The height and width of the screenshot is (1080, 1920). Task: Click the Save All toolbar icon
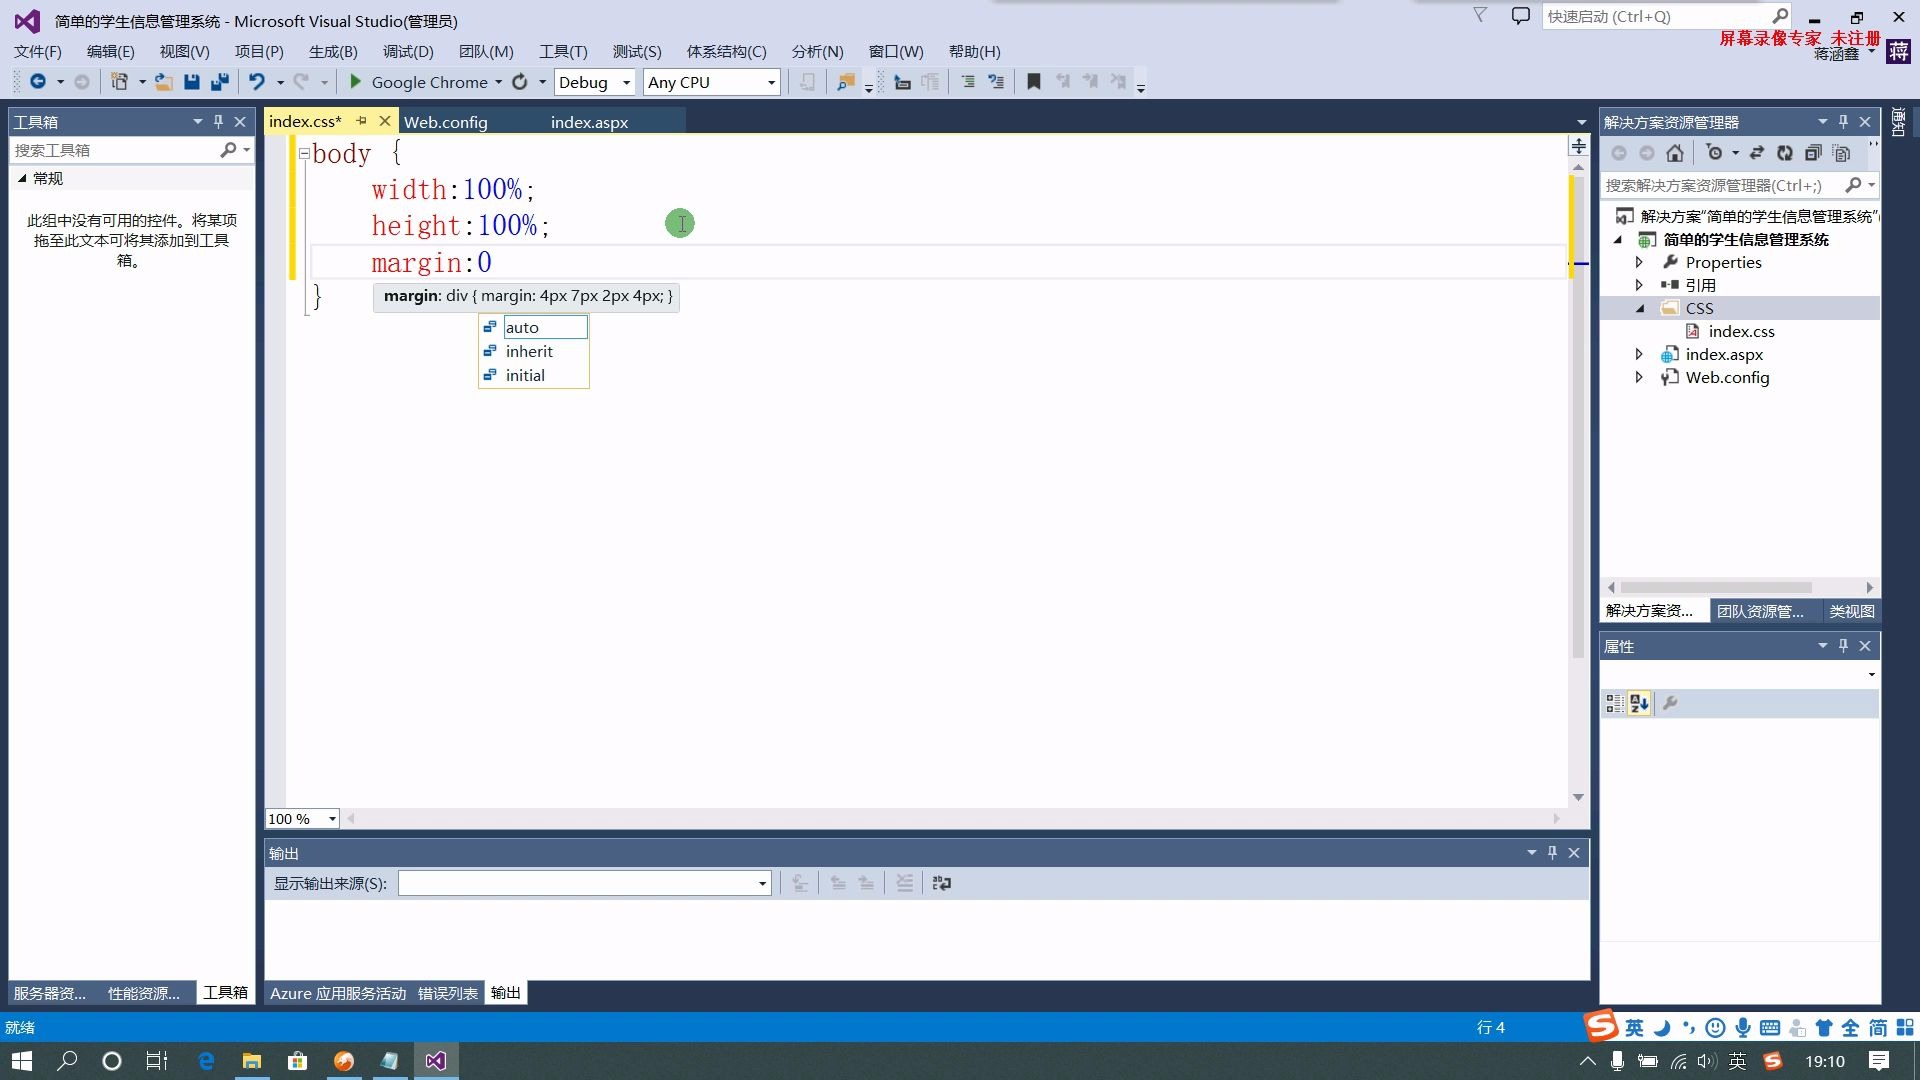click(220, 82)
